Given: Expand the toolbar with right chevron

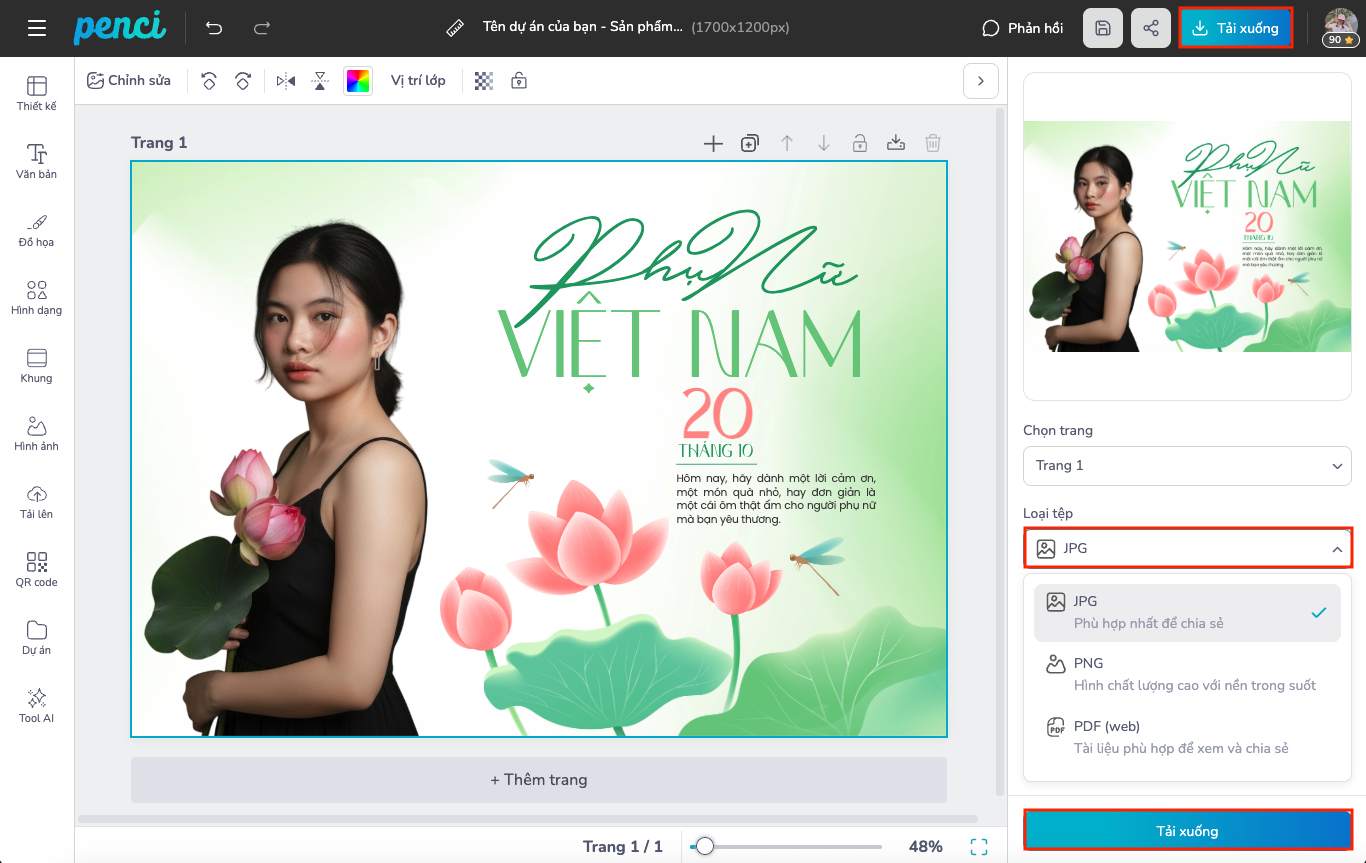Looking at the screenshot, I should coord(980,81).
